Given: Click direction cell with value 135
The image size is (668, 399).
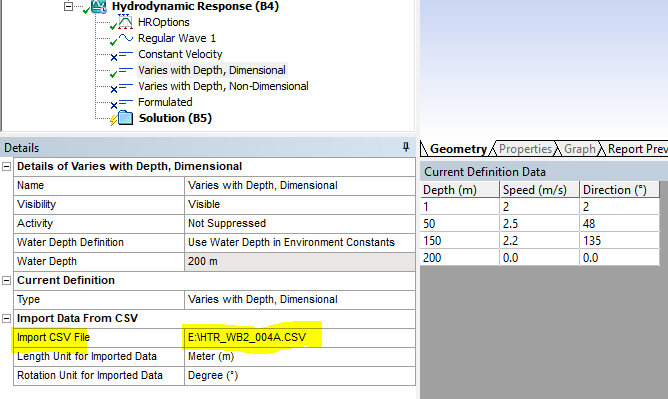Looking at the screenshot, I should click(619, 241).
